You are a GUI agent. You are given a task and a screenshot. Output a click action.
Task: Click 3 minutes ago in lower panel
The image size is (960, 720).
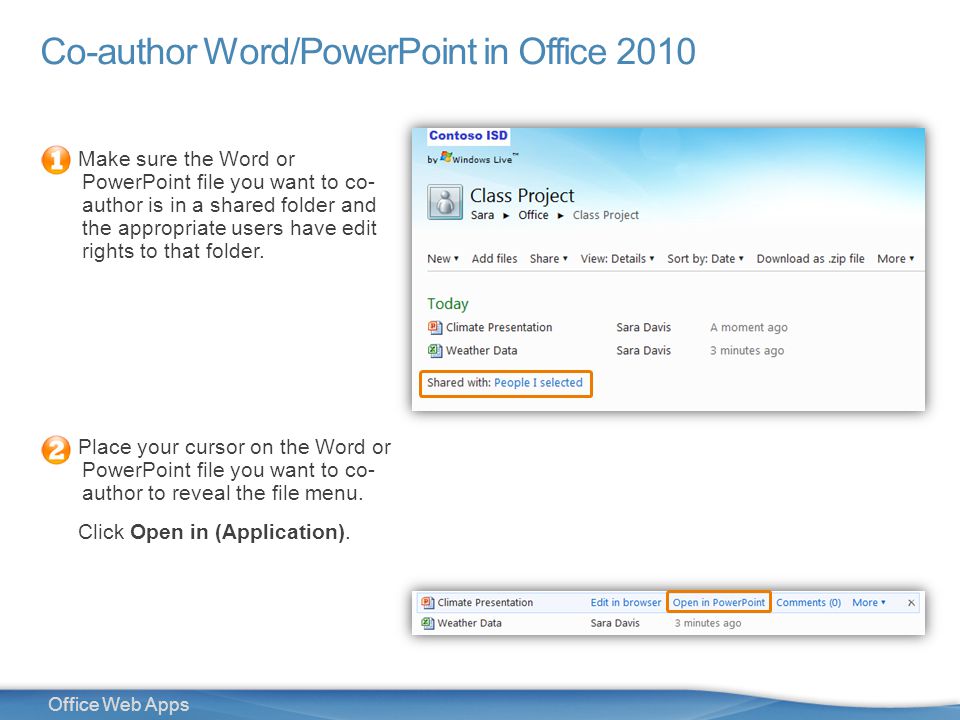pyautogui.click(x=708, y=623)
